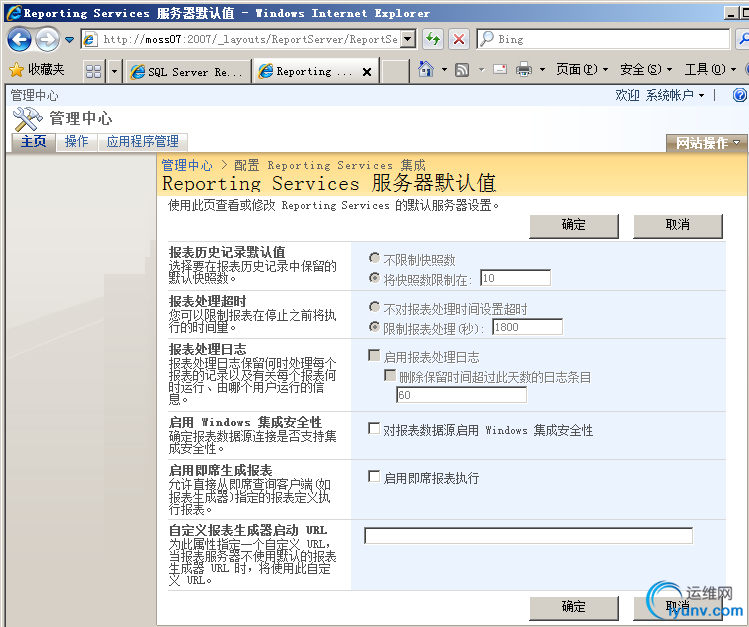Select the 主页 navigation tab

tap(33, 141)
